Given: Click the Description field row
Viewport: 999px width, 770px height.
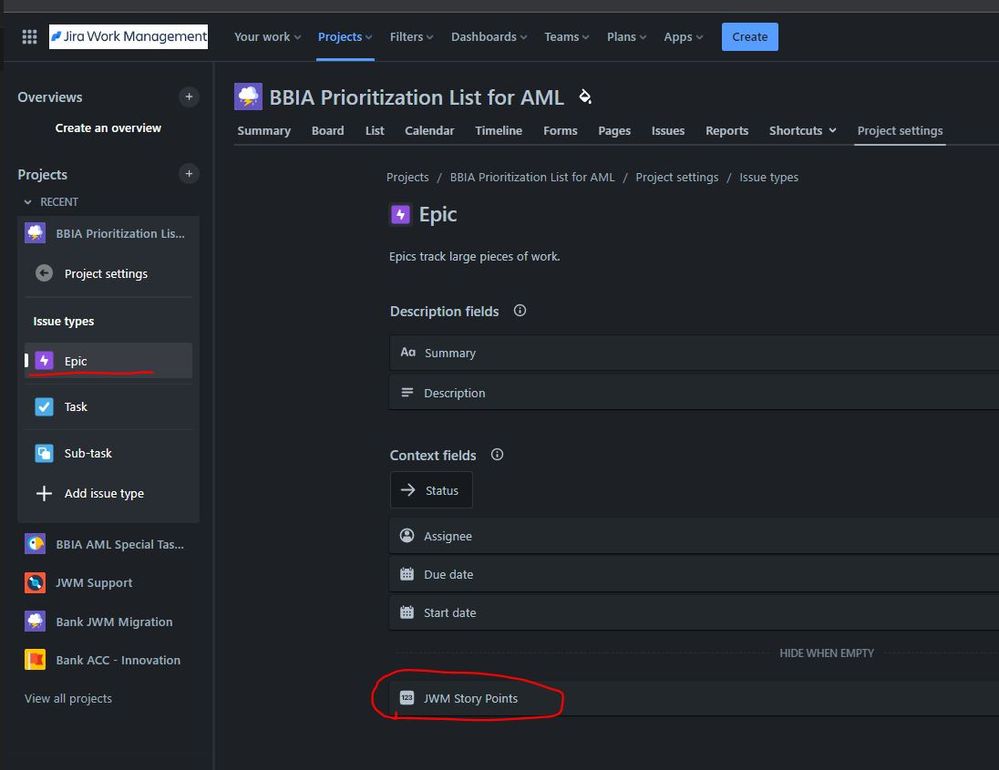Looking at the screenshot, I should tap(694, 392).
